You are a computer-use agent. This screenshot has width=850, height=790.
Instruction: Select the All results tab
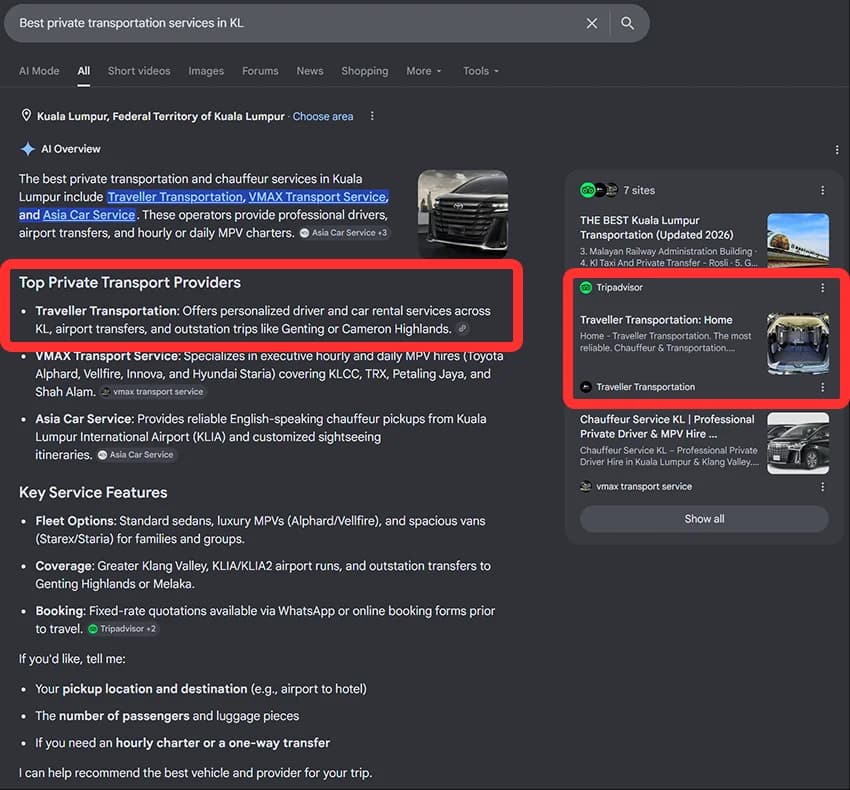(x=83, y=71)
